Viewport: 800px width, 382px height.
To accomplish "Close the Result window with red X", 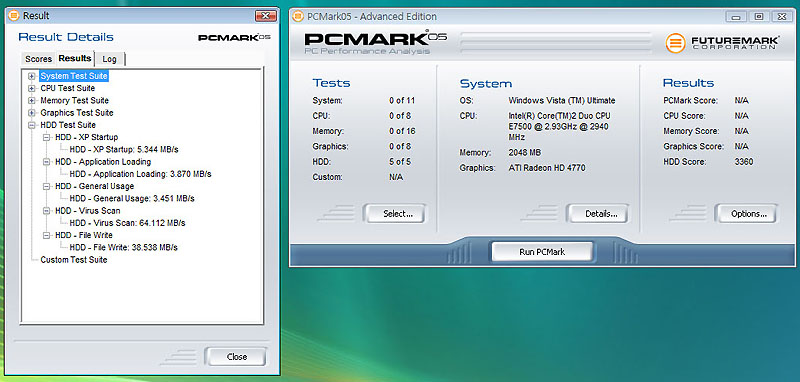I will [265, 16].
